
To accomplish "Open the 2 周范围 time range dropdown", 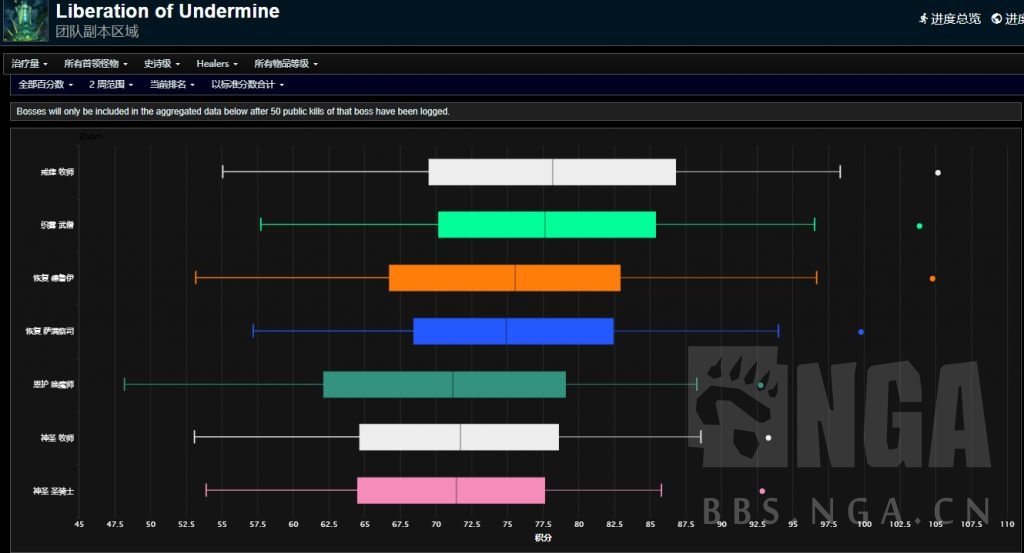I will (x=112, y=85).
